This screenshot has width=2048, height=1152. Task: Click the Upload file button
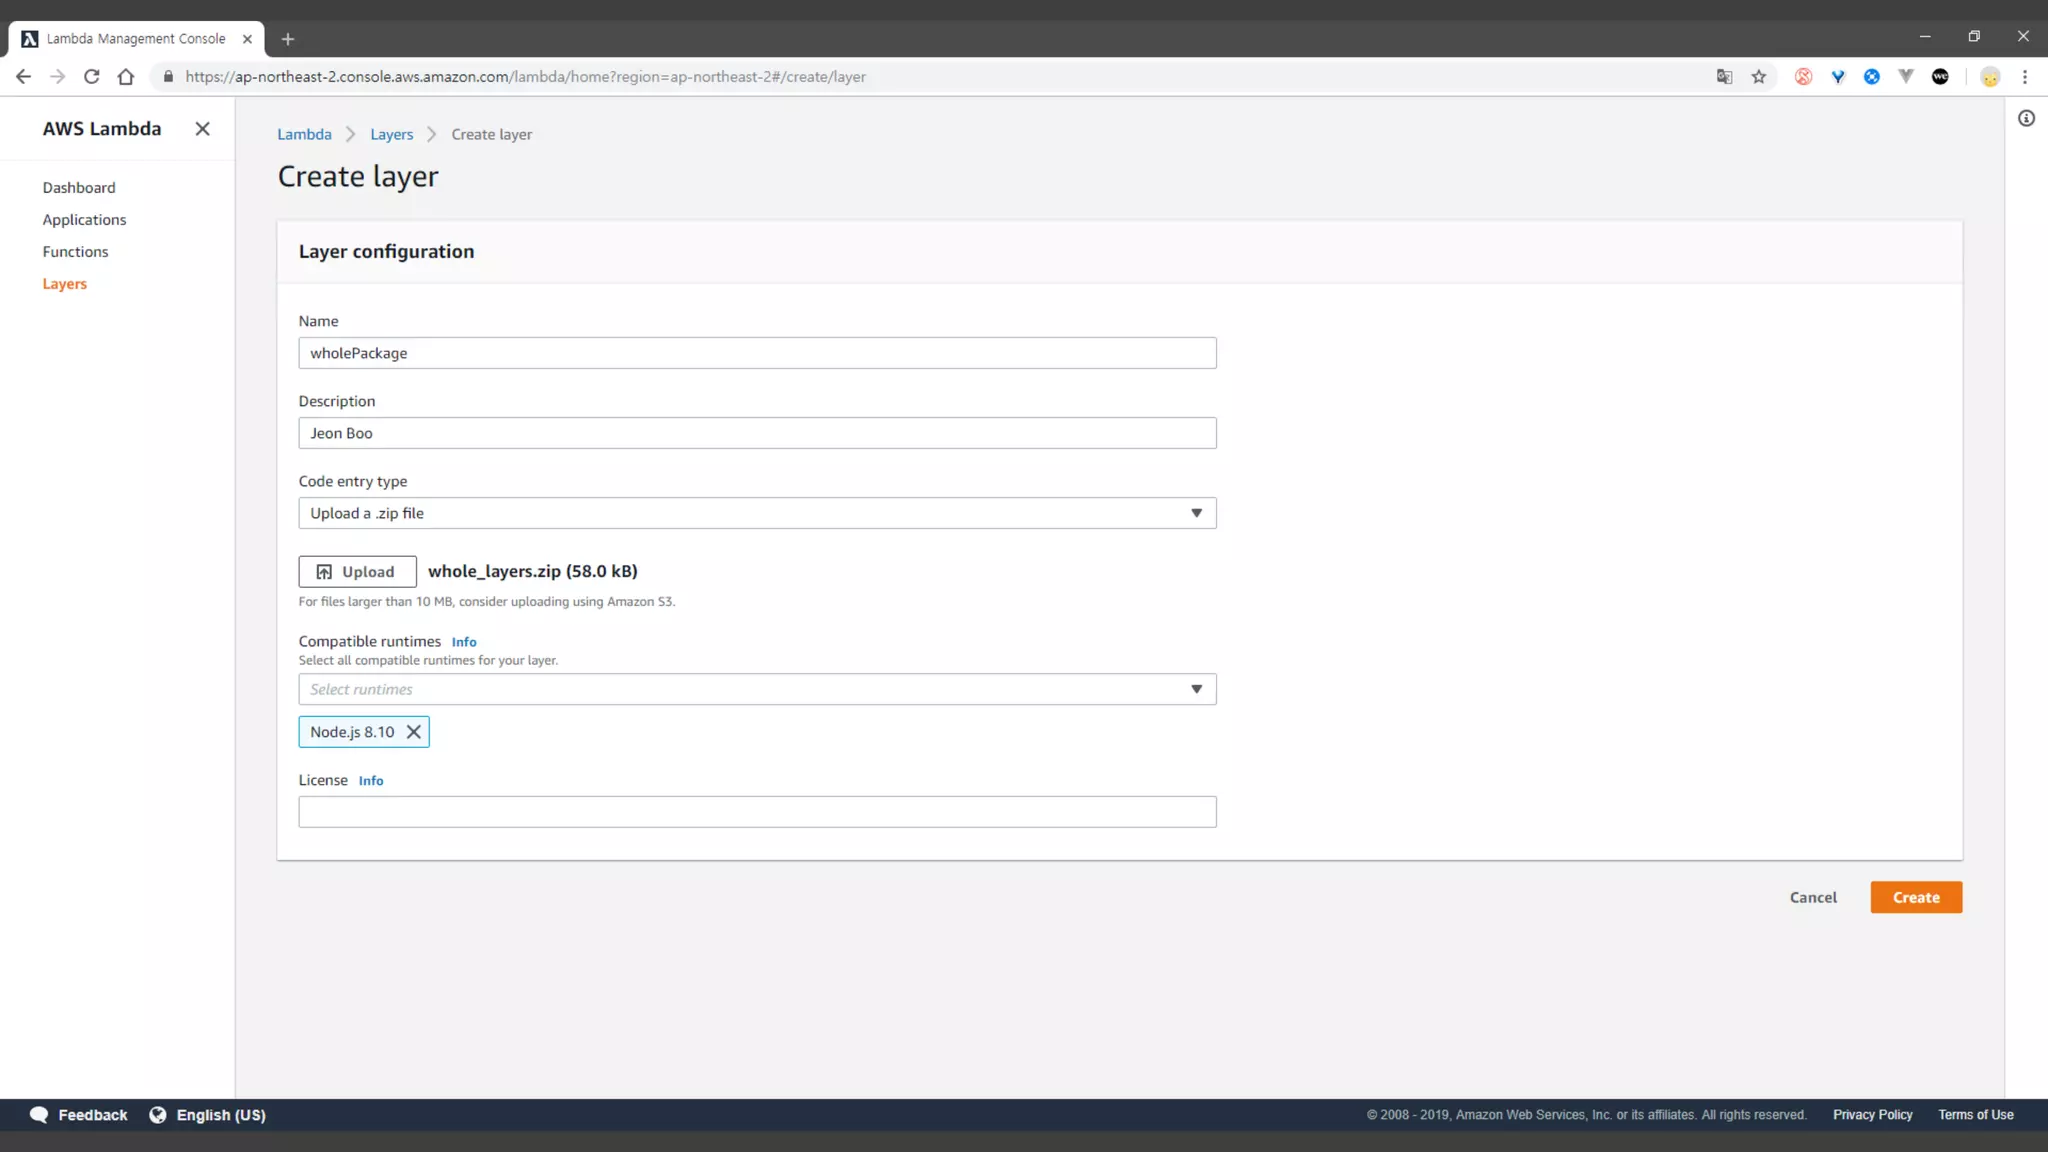357,572
